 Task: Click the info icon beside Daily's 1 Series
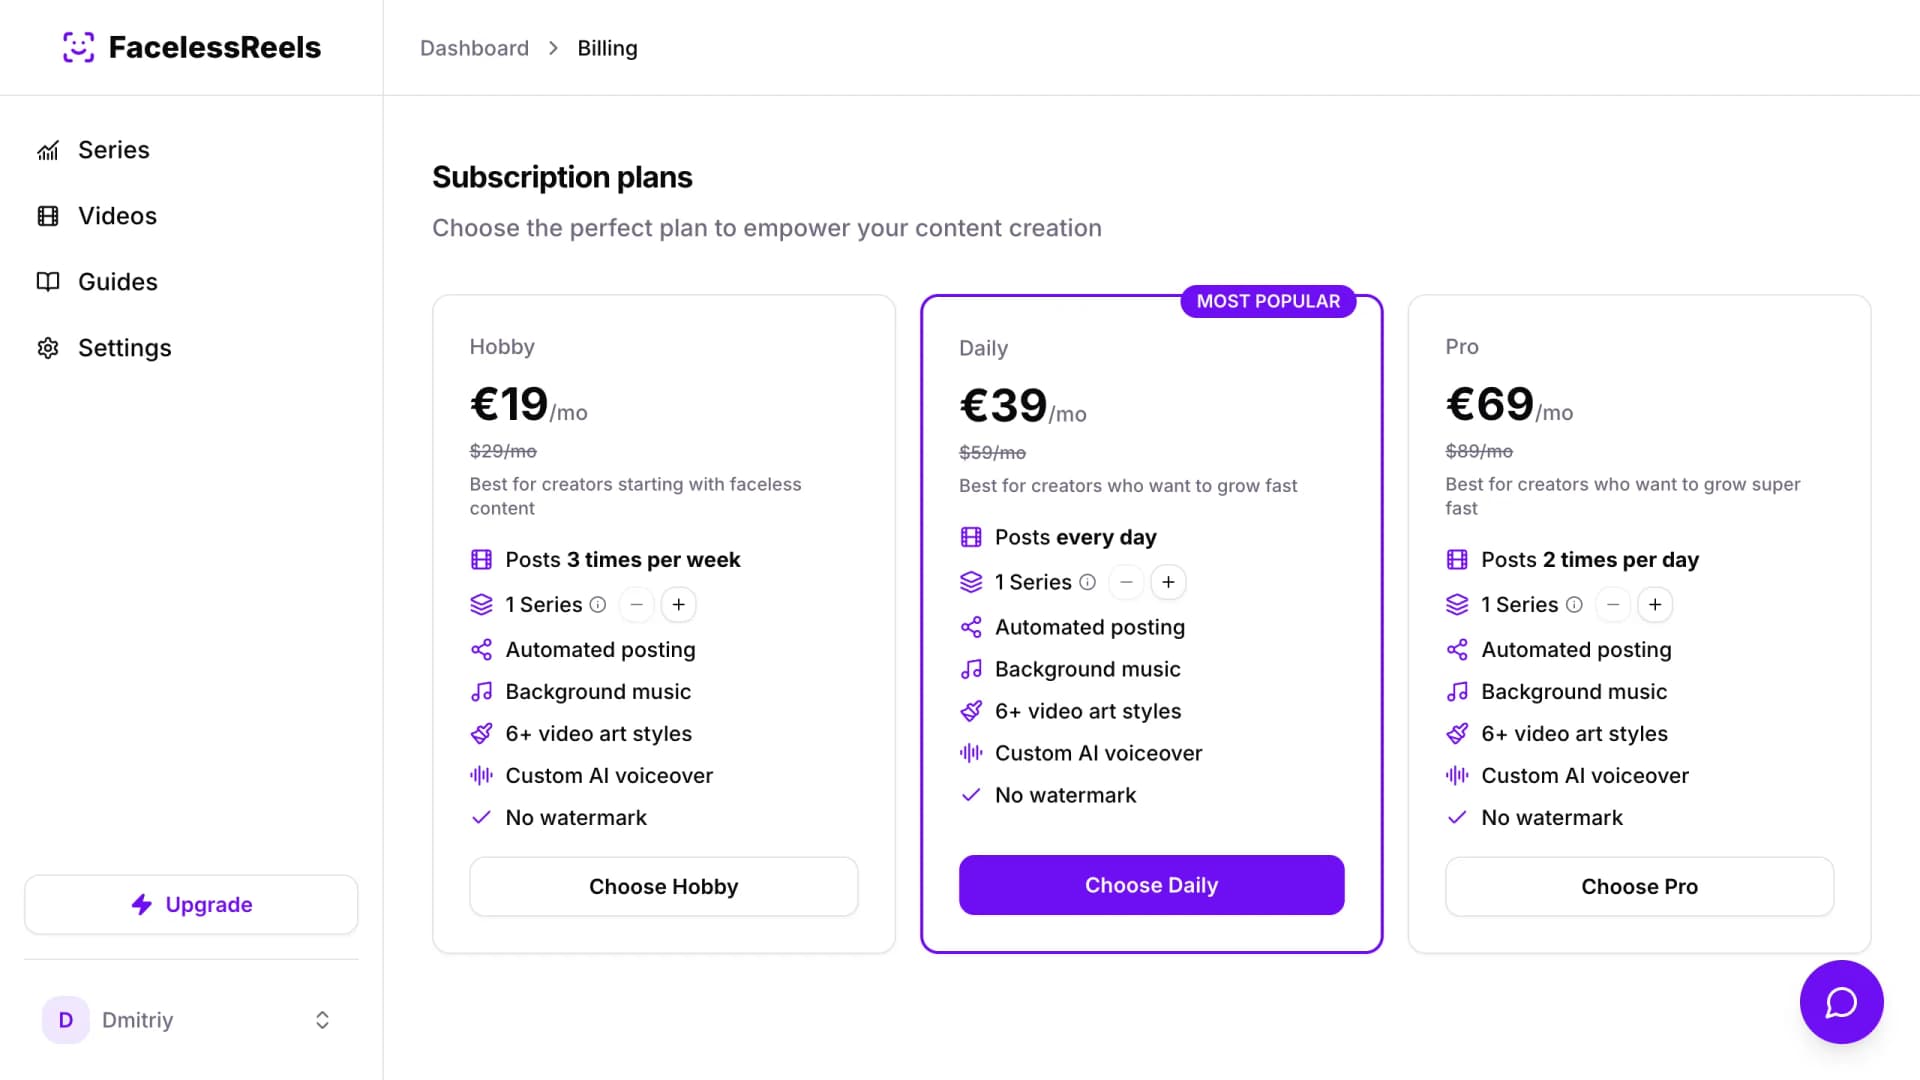coord(1087,581)
